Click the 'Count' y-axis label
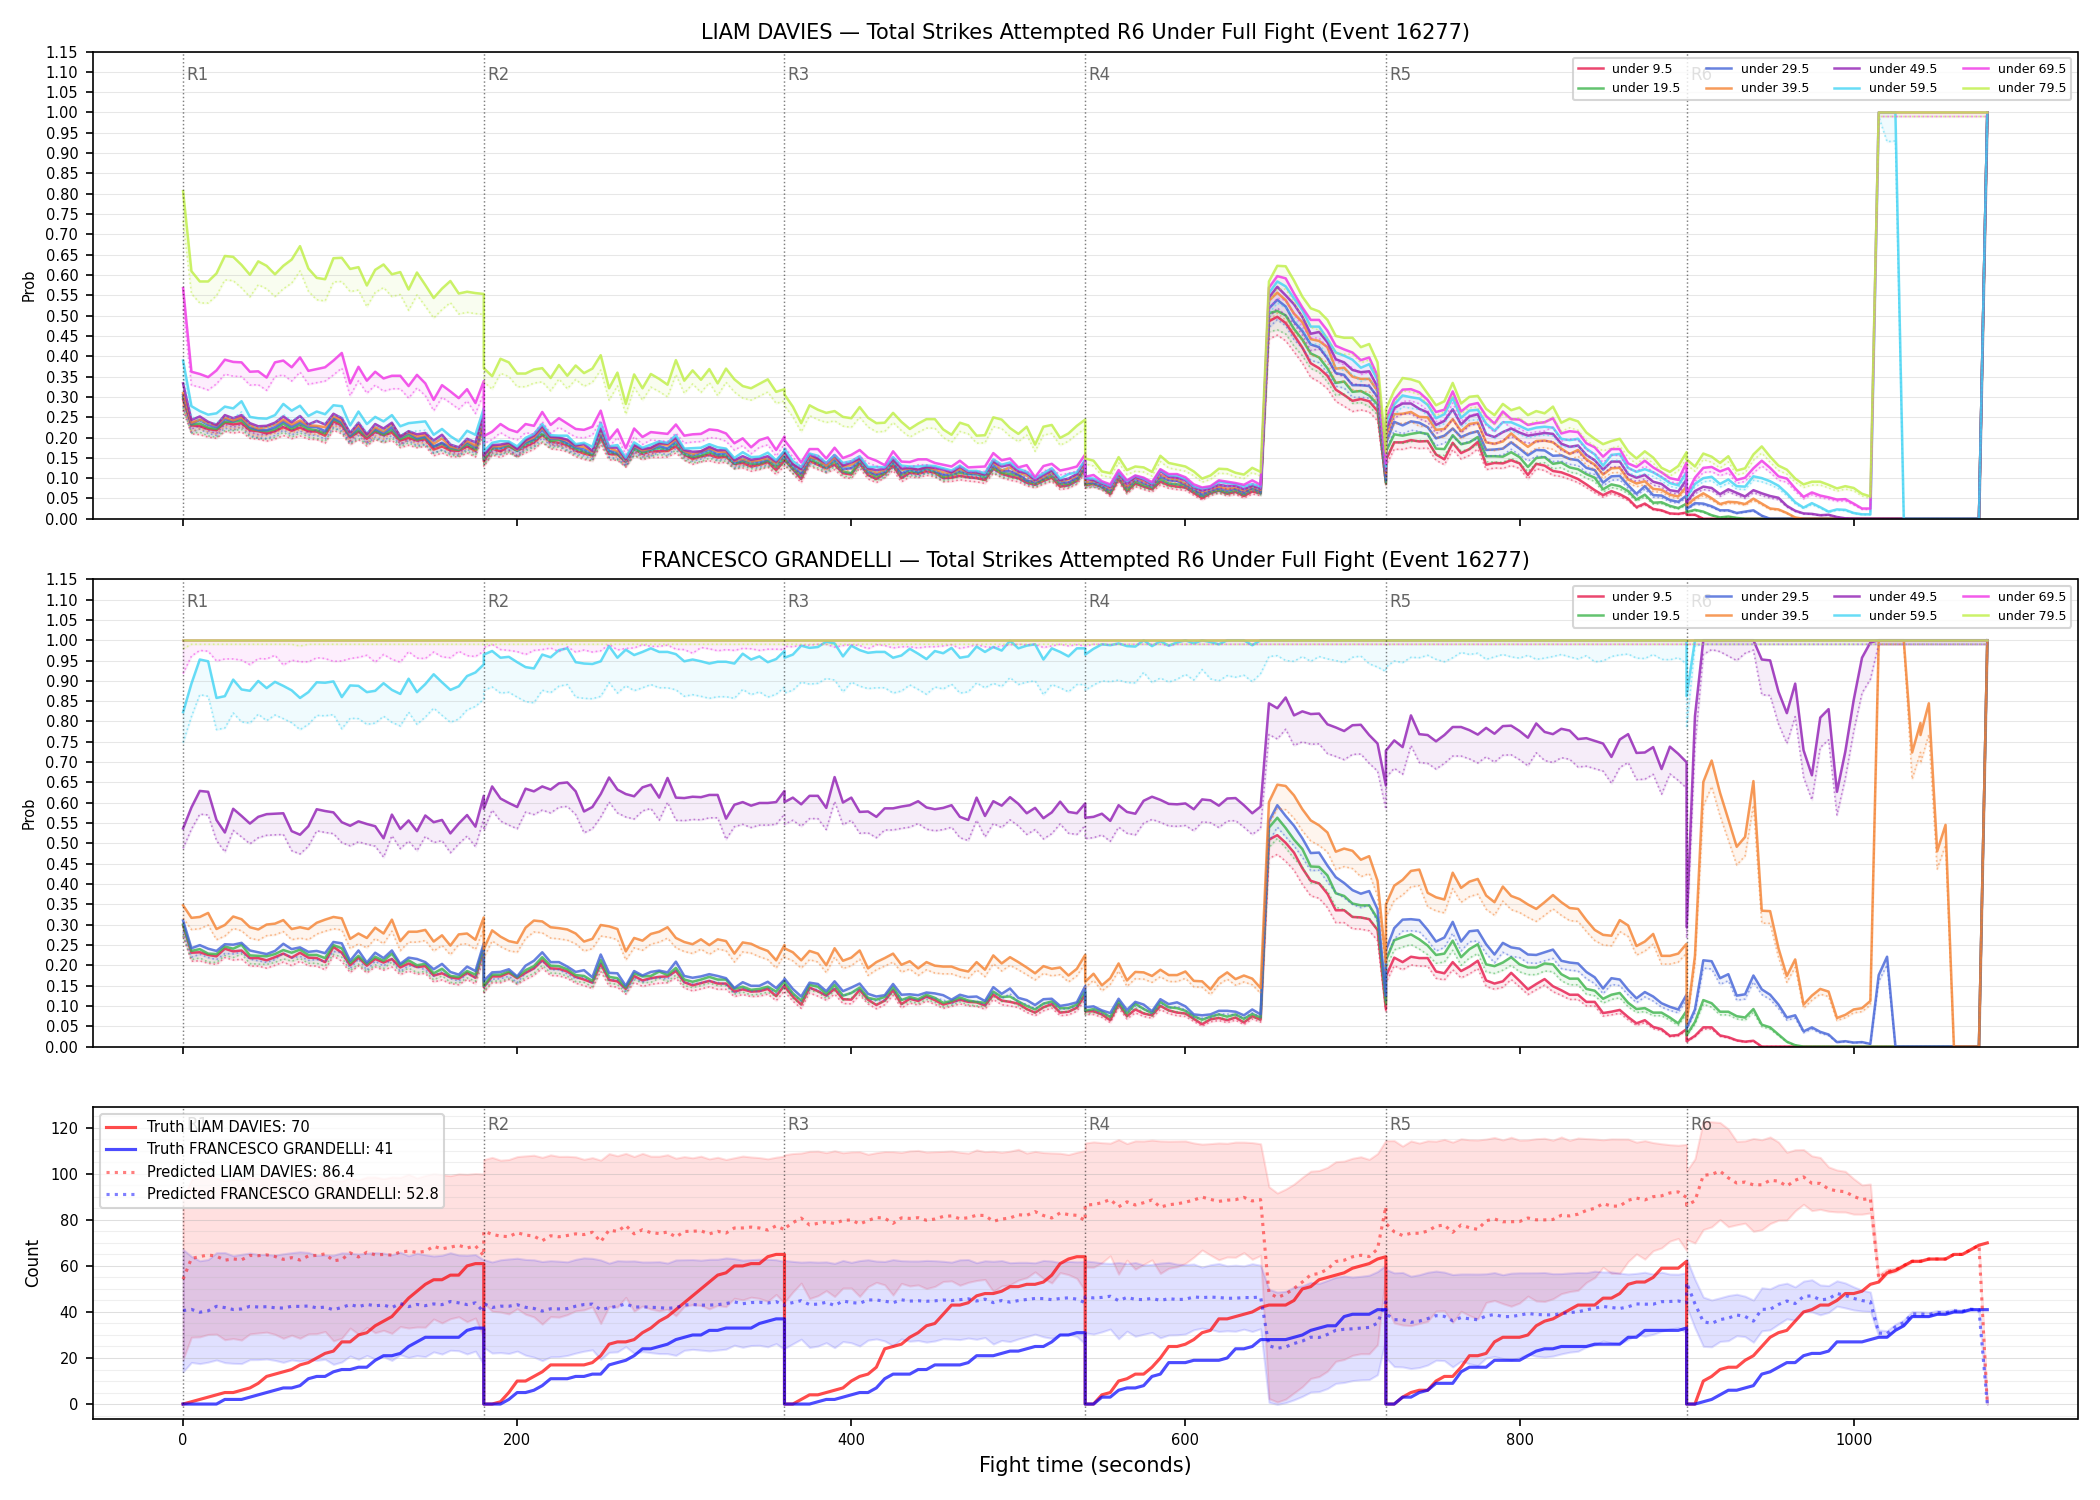 (x=32, y=1263)
